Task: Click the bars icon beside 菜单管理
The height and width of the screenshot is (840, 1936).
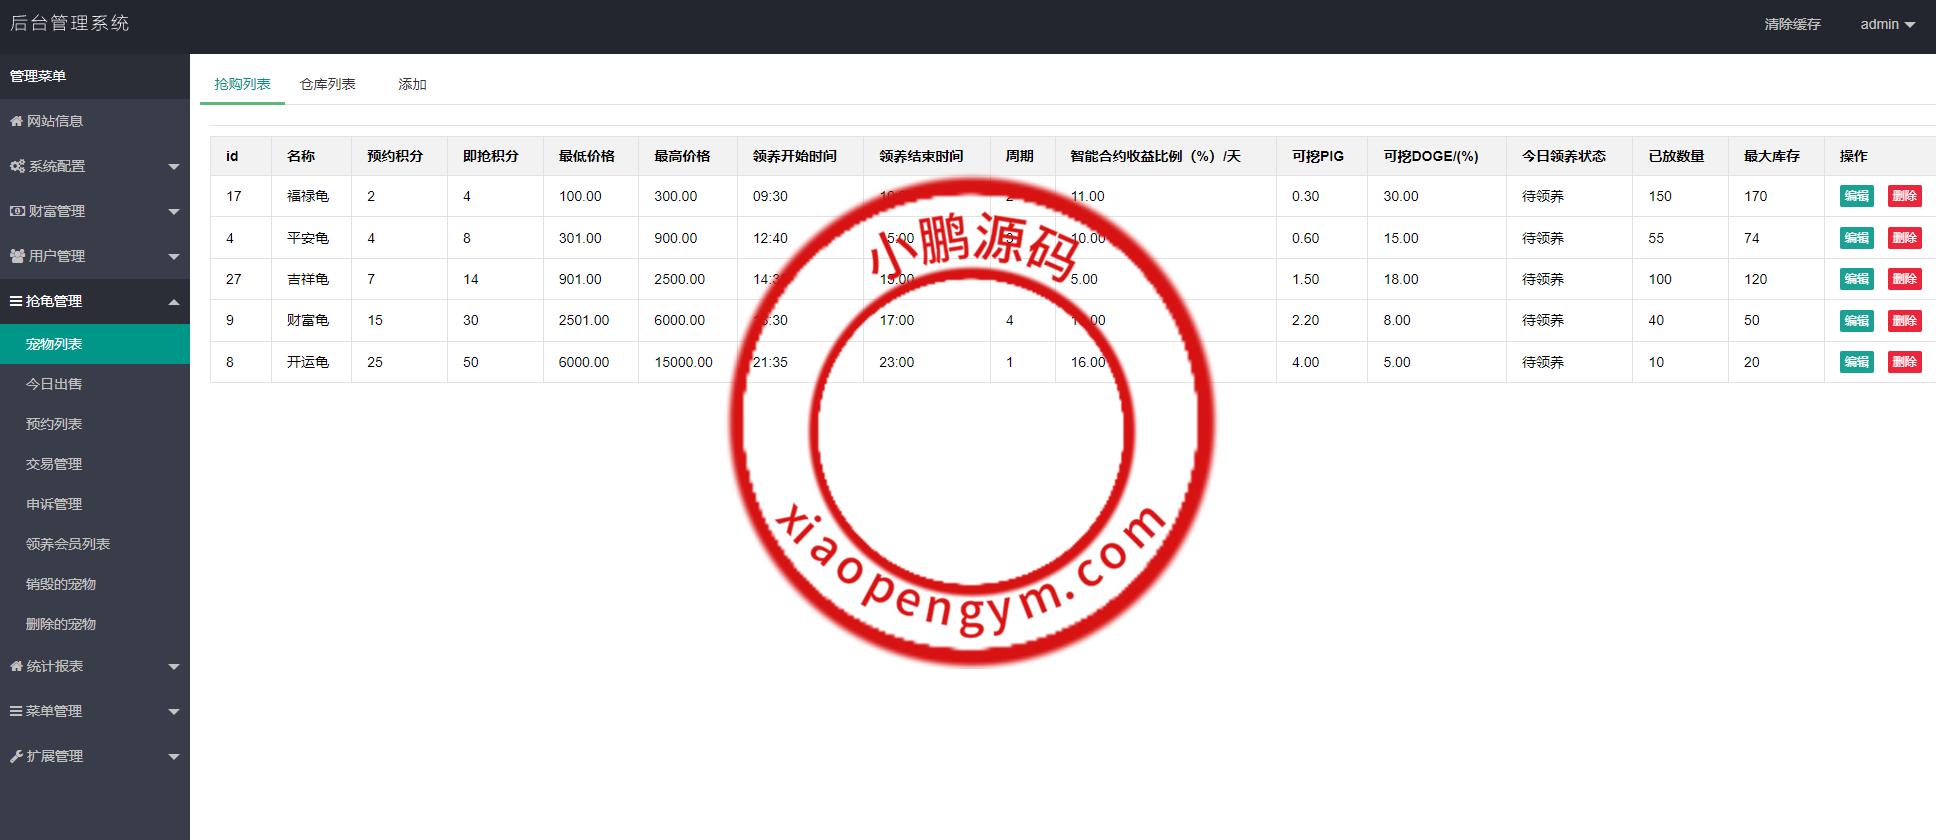Action: pos(16,711)
